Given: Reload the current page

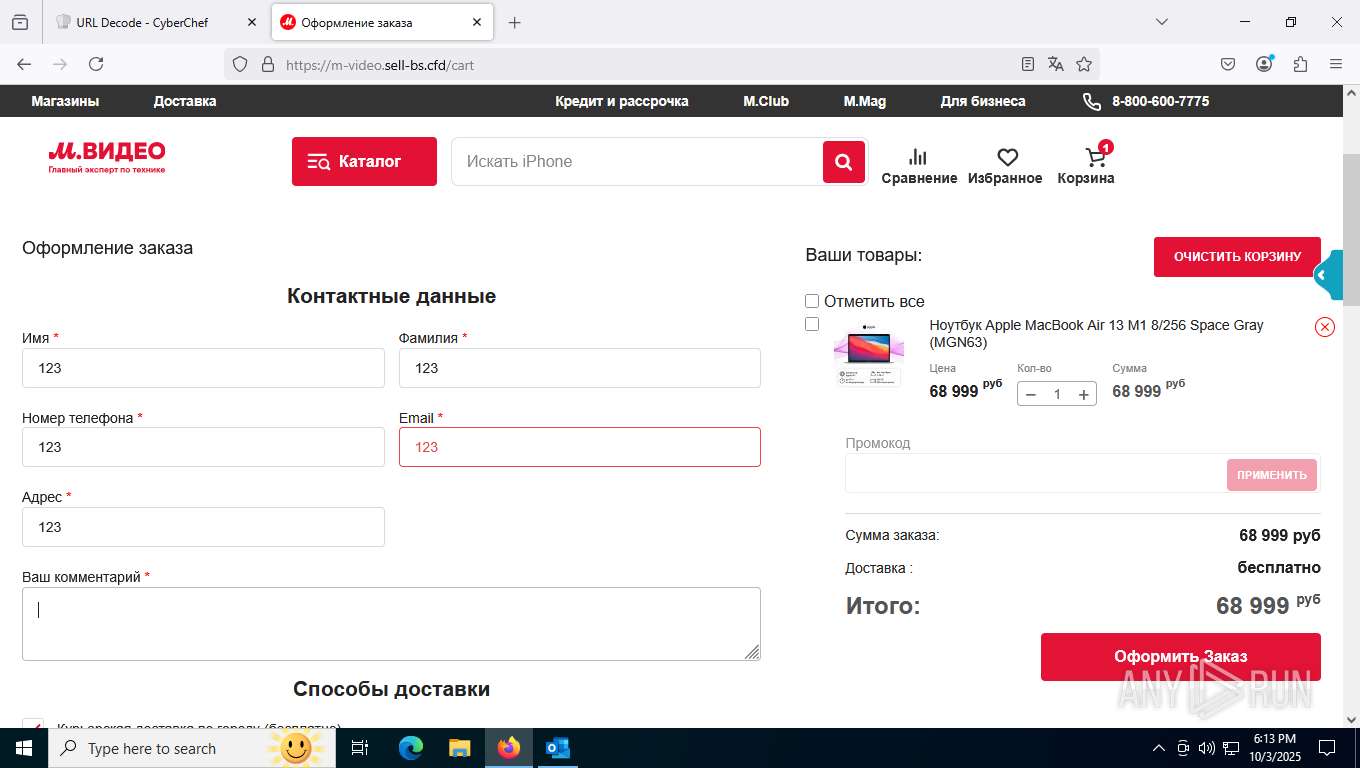Looking at the screenshot, I should point(96,64).
